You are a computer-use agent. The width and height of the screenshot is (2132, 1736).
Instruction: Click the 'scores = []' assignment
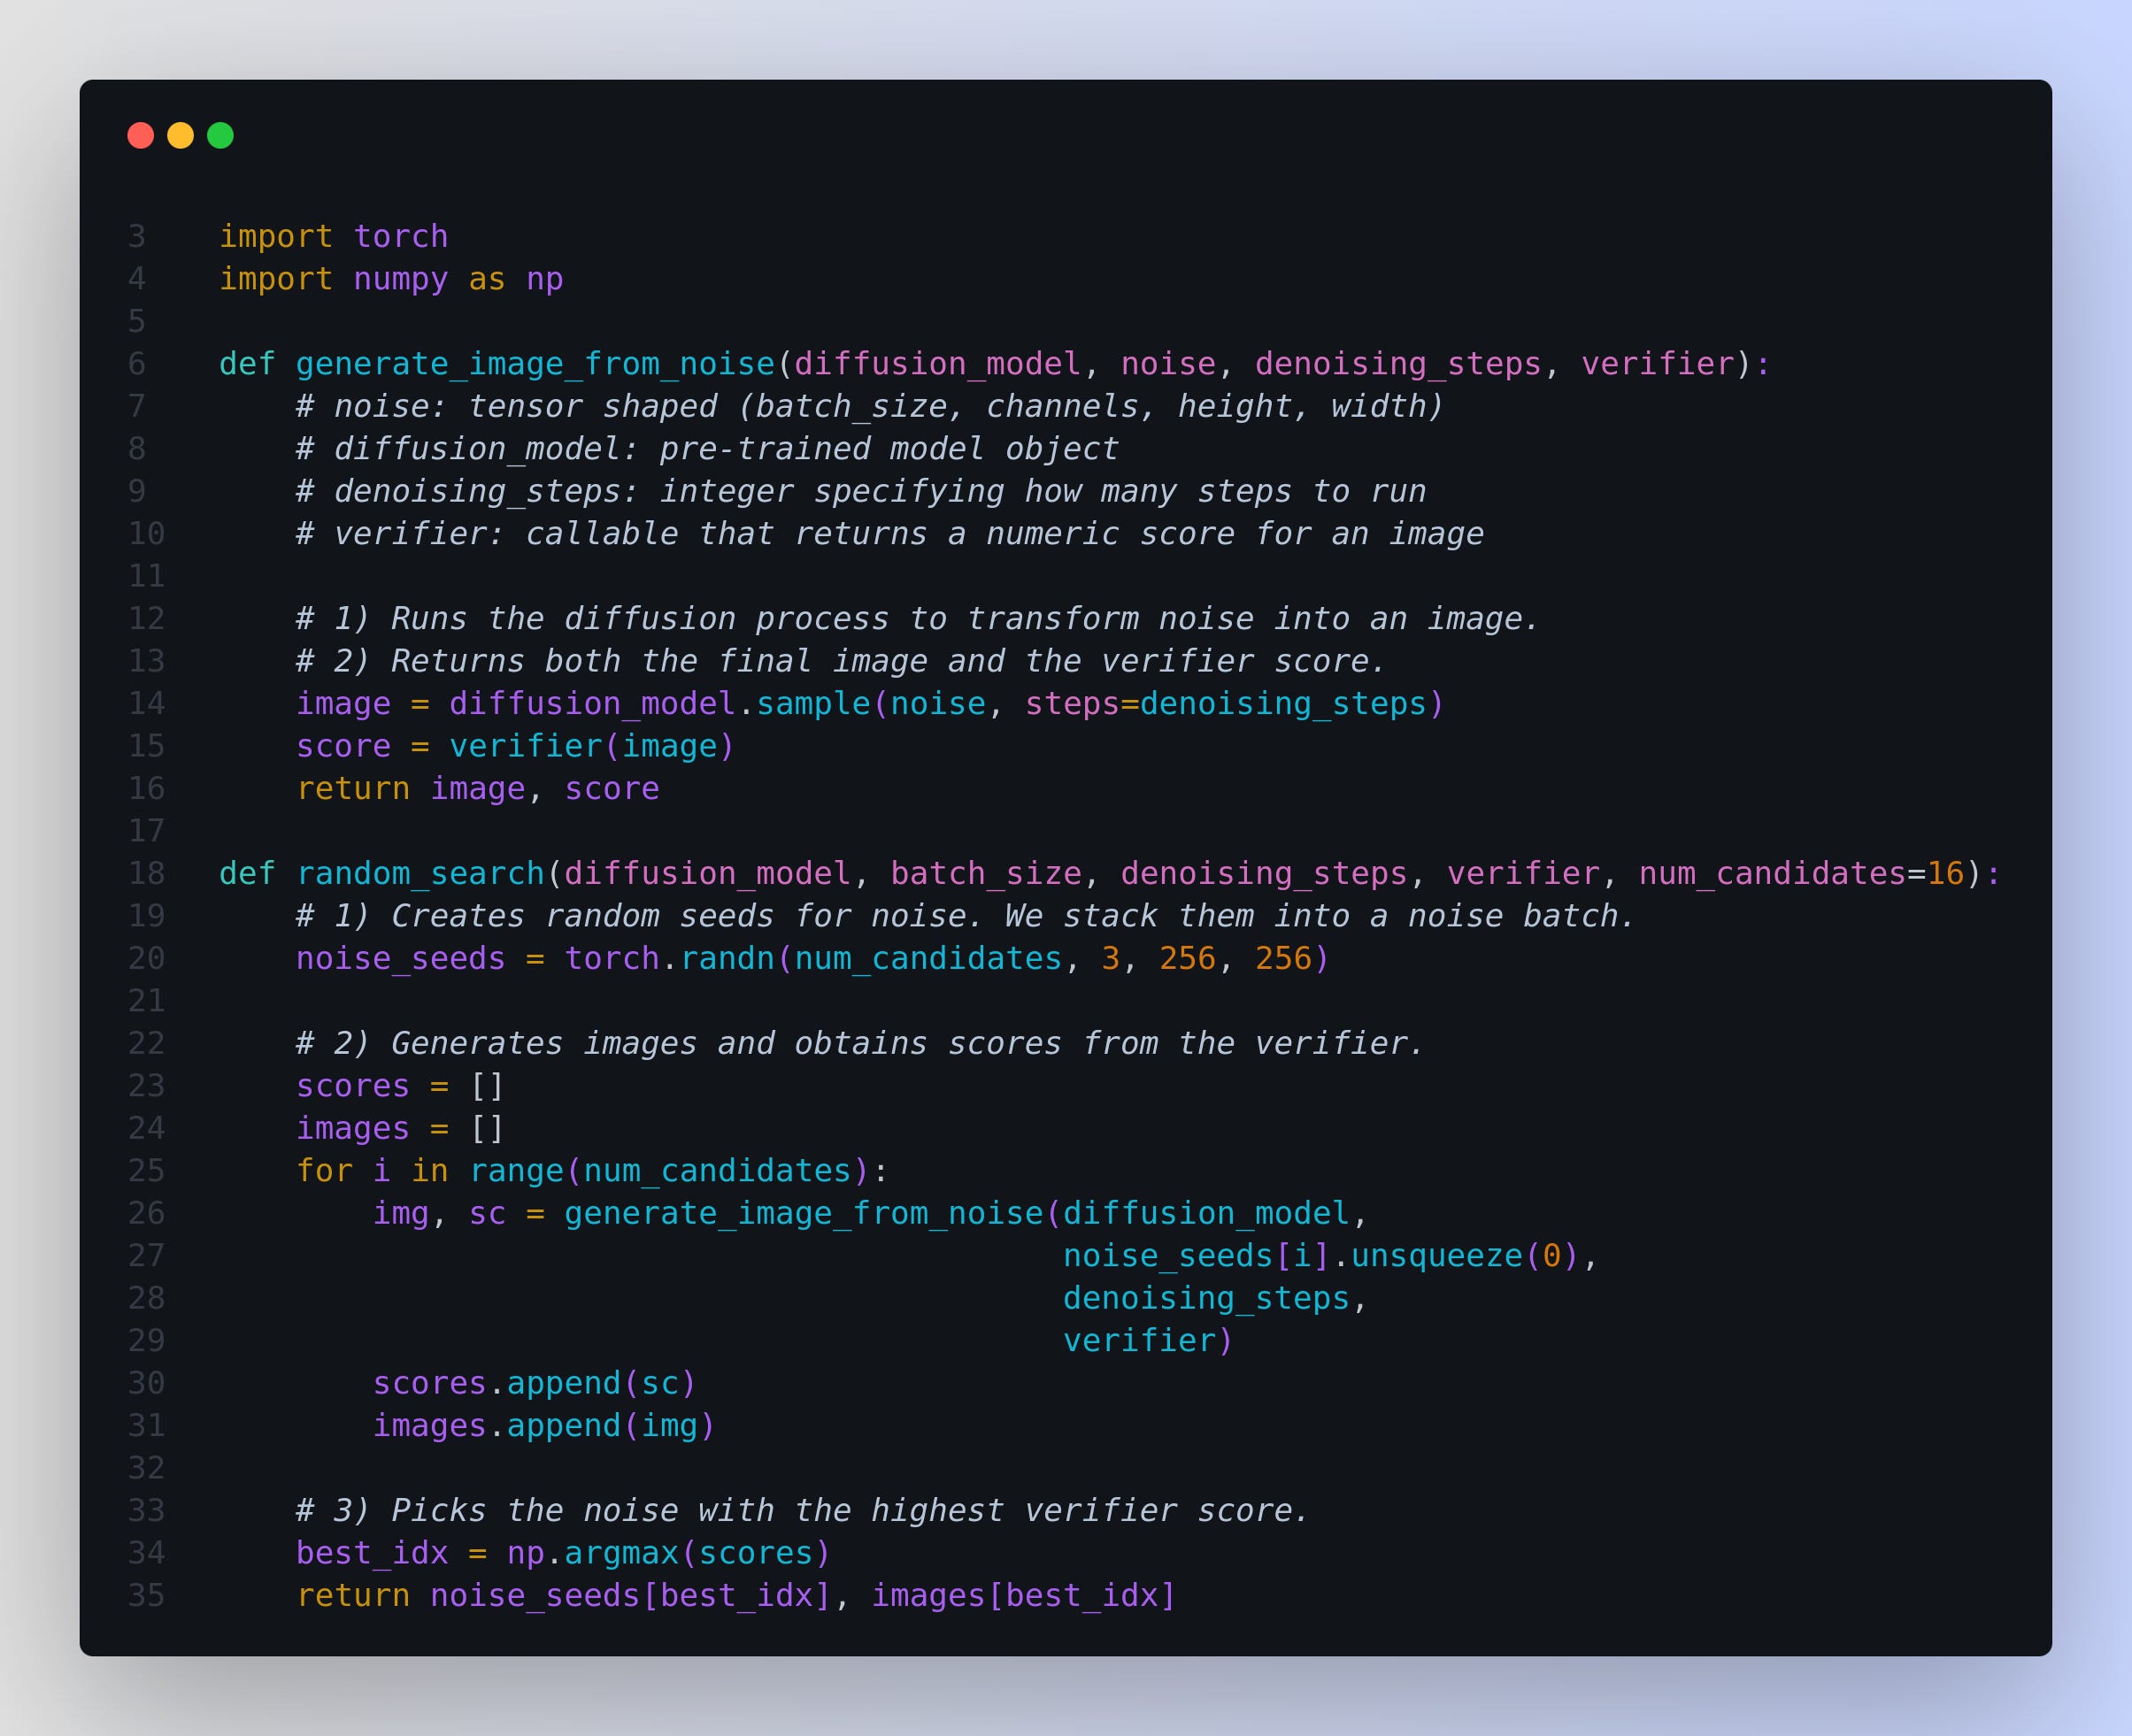click(x=400, y=1086)
